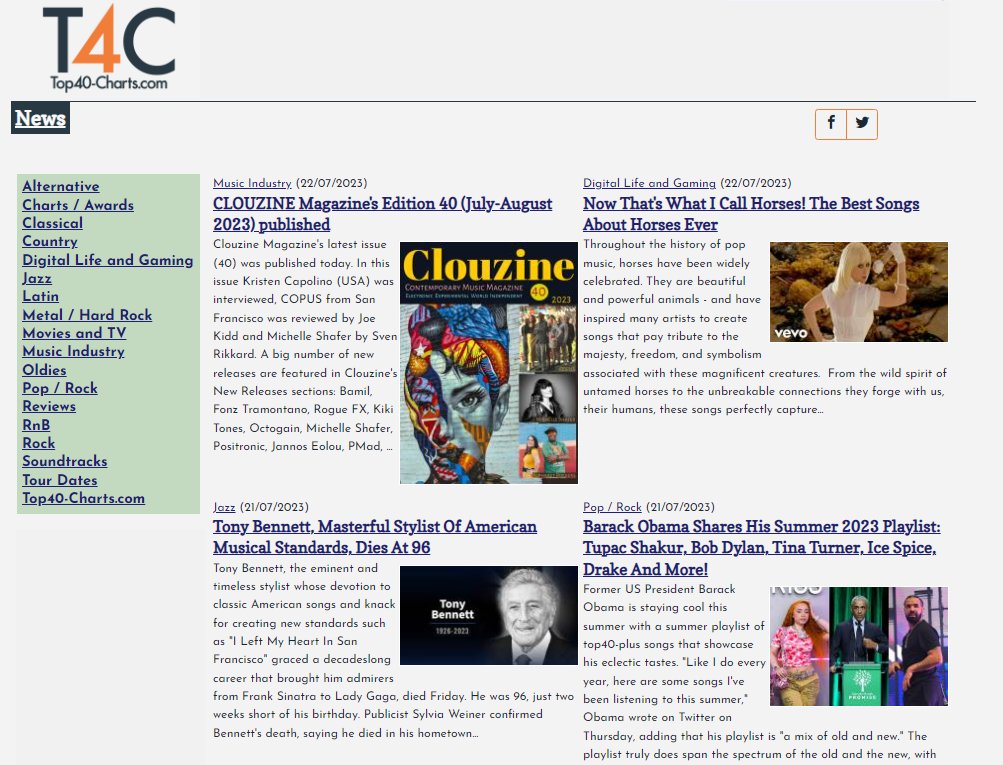The height and width of the screenshot is (765, 1003).
Task: Open the Reviews category
Action: point(49,406)
